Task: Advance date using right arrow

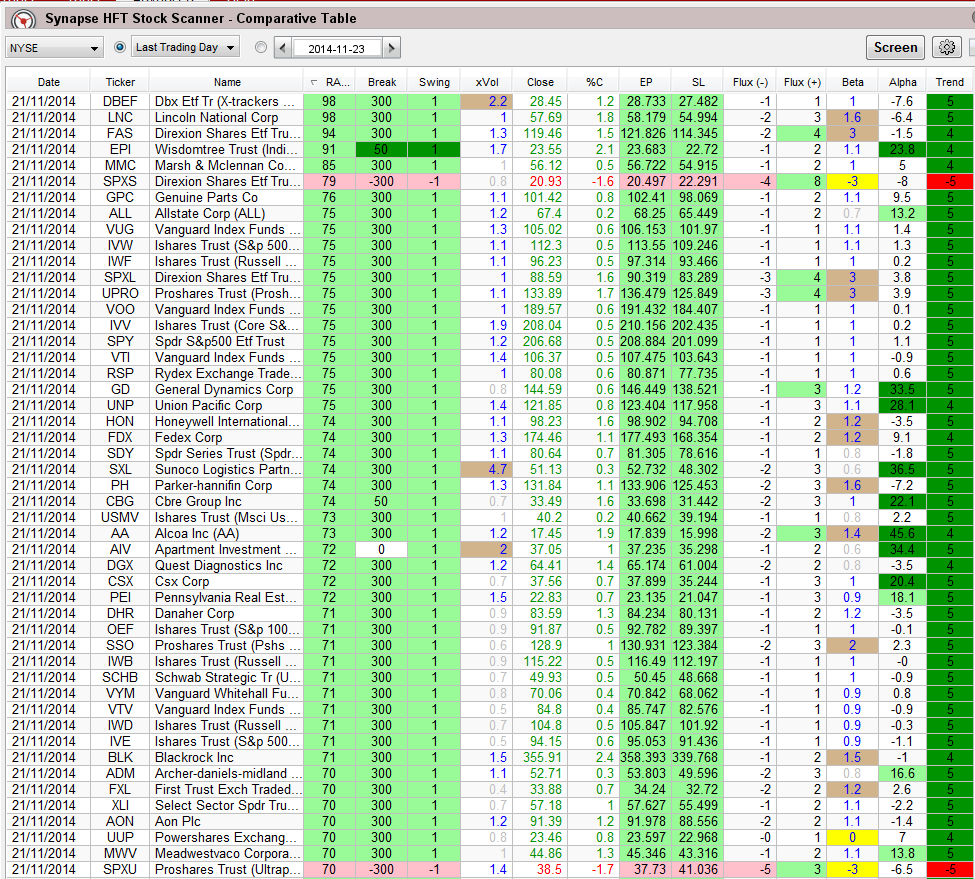Action: pos(391,47)
